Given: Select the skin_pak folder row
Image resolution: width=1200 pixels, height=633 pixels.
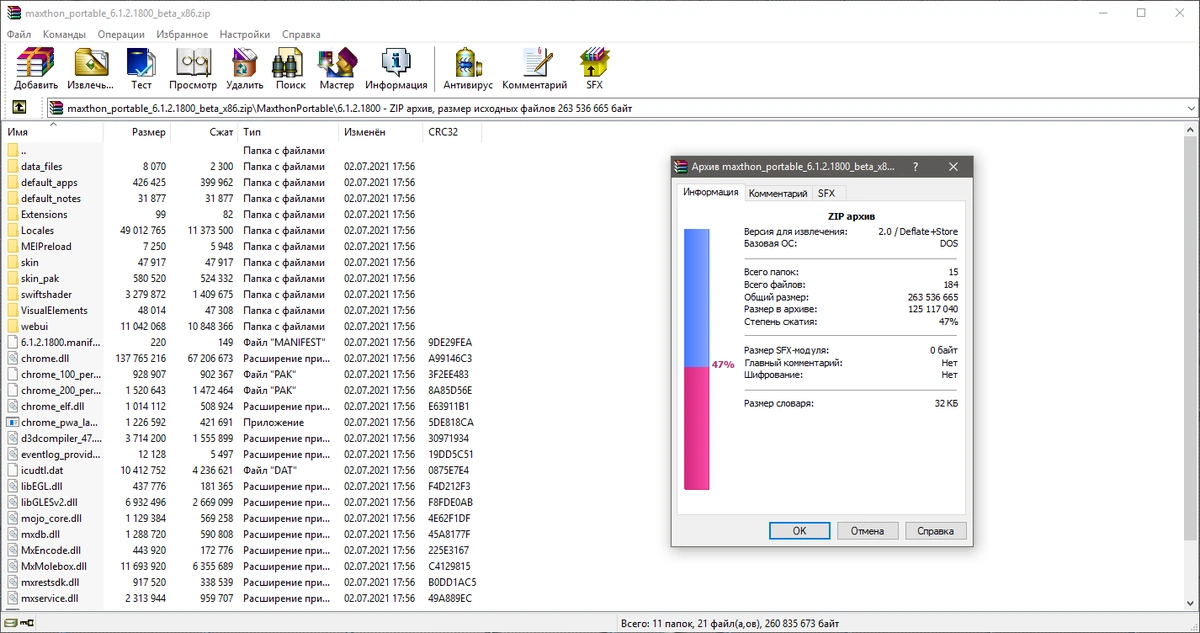Looking at the screenshot, I should tap(241, 278).
